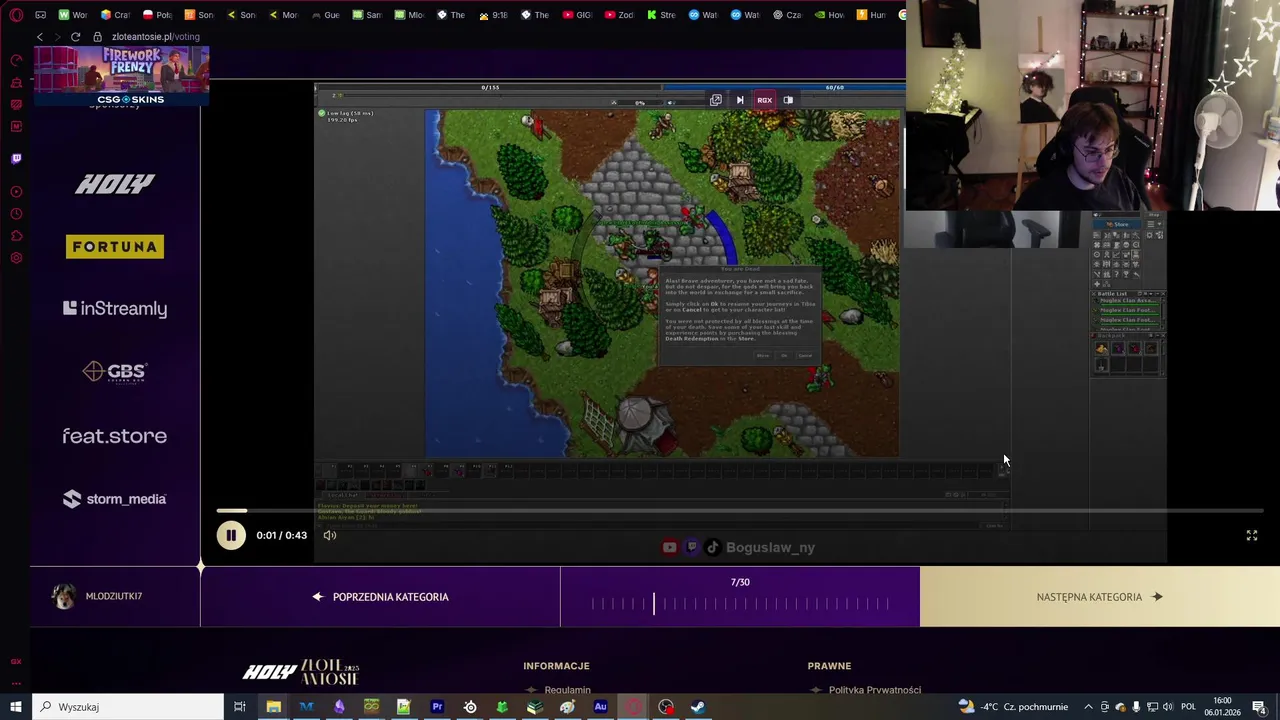Open the inStreamly sponsor logo
Screen dimensions: 1280x720
[x=115, y=309]
